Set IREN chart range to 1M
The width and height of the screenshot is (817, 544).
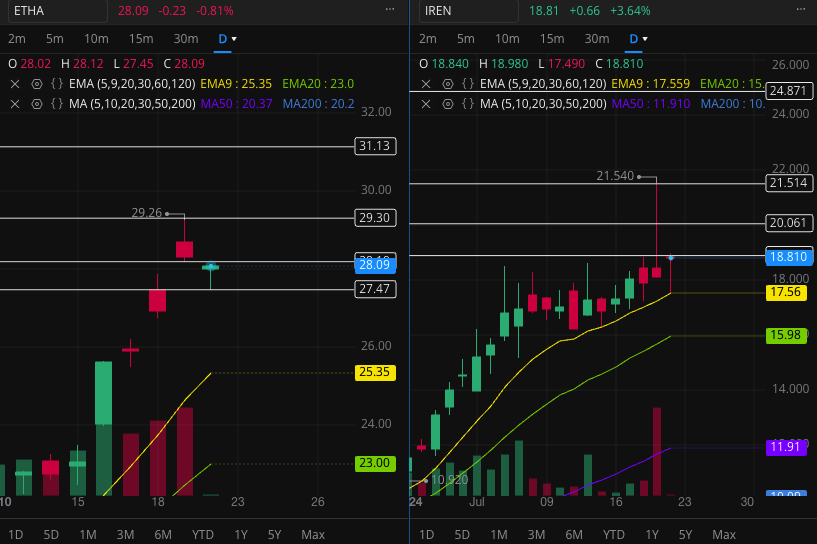pyautogui.click(x=499, y=535)
